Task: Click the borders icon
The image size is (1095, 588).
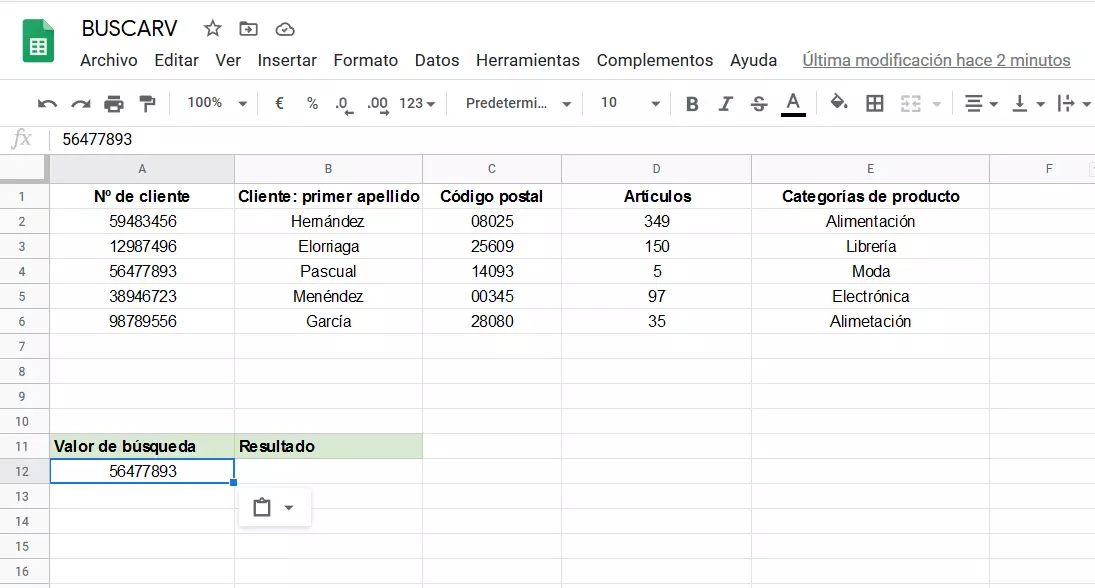Action: (x=874, y=102)
